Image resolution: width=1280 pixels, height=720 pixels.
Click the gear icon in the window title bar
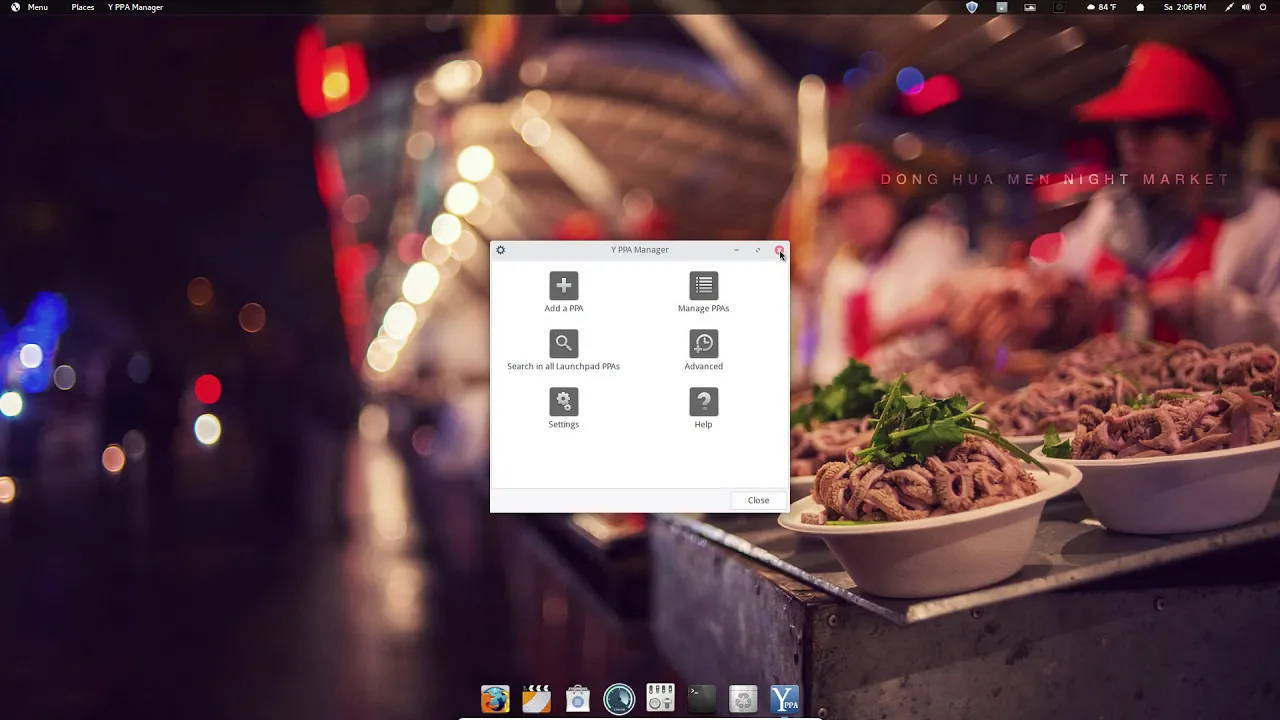click(x=501, y=250)
